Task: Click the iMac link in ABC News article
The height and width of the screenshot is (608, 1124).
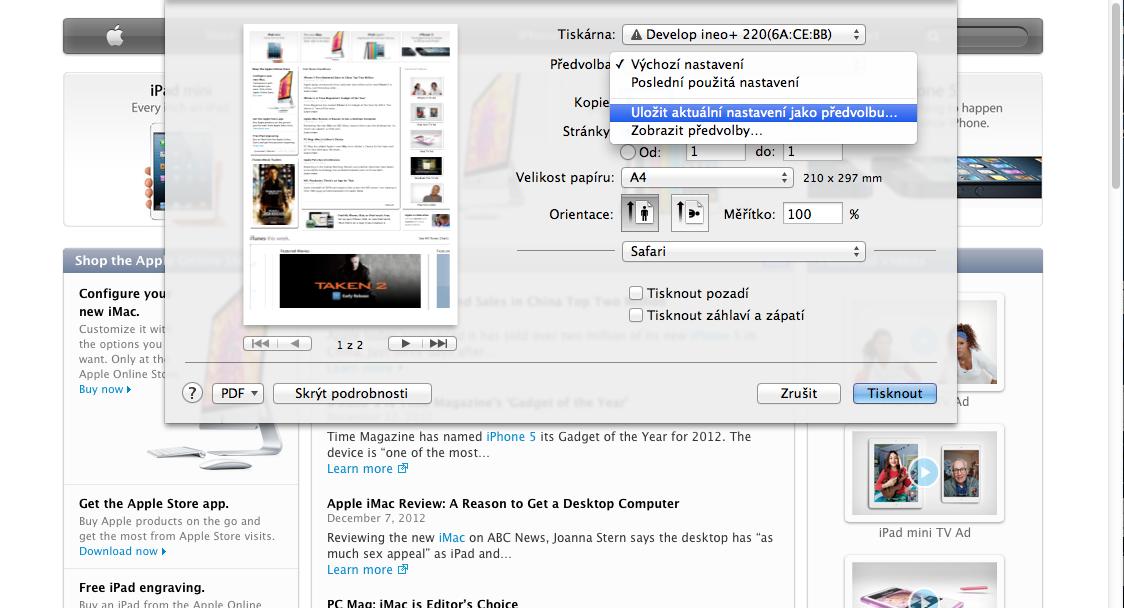Action: [452, 538]
